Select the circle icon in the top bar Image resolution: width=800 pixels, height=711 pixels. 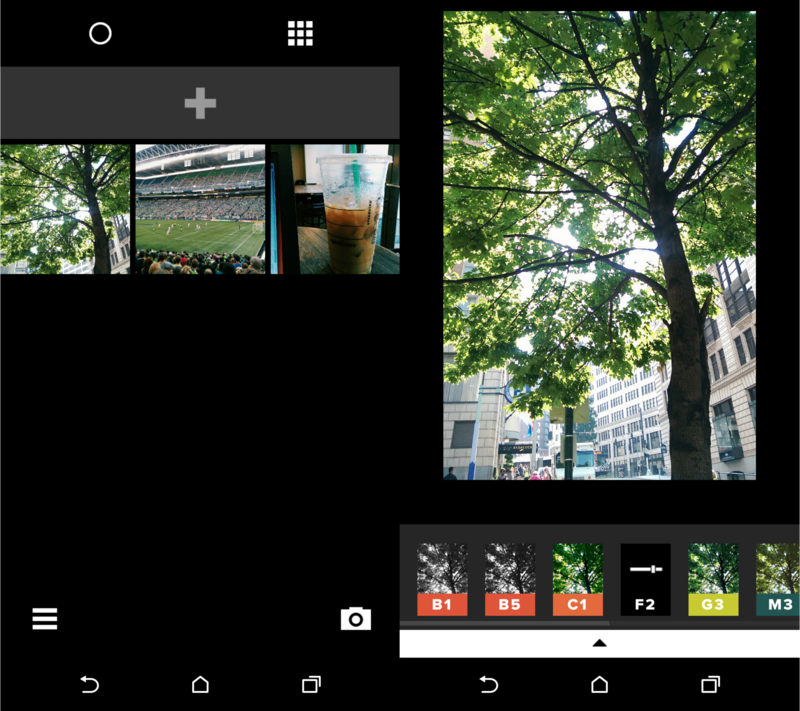click(101, 33)
